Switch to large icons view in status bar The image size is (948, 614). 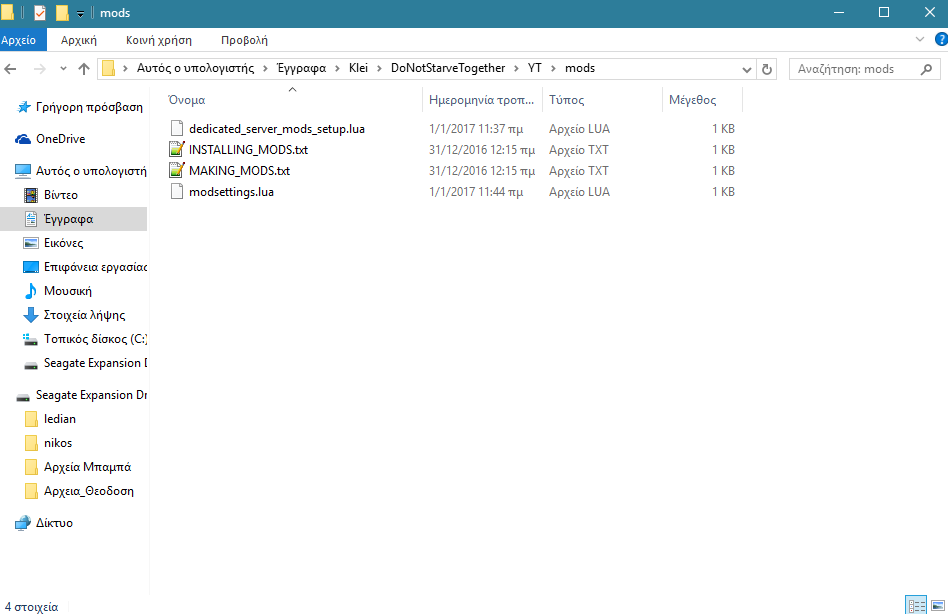point(936,605)
